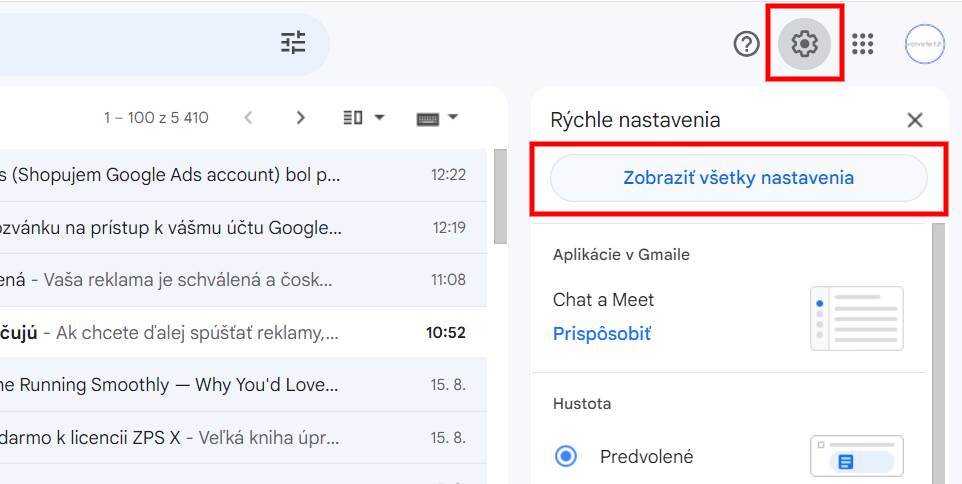
Task: Click the '1 – 100 z 5 410' counter
Action: [x=156, y=117]
